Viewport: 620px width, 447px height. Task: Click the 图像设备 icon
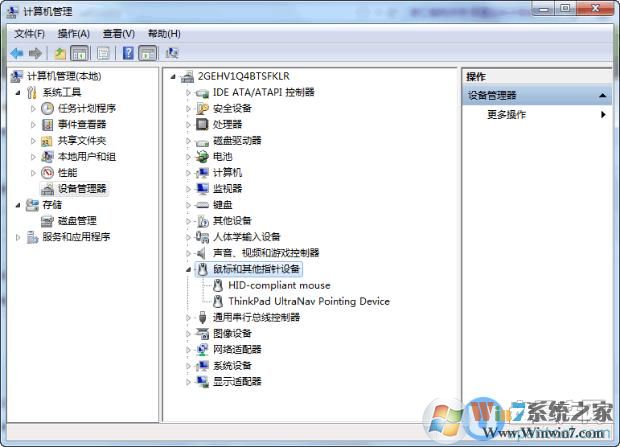point(202,333)
